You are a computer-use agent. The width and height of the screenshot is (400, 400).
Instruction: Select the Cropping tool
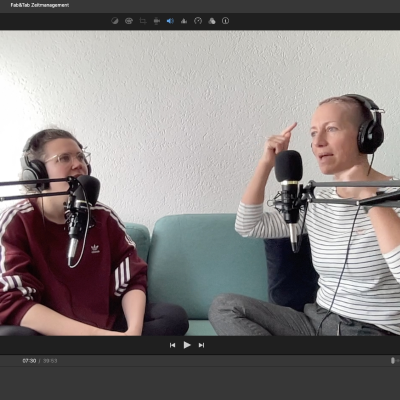143,21
